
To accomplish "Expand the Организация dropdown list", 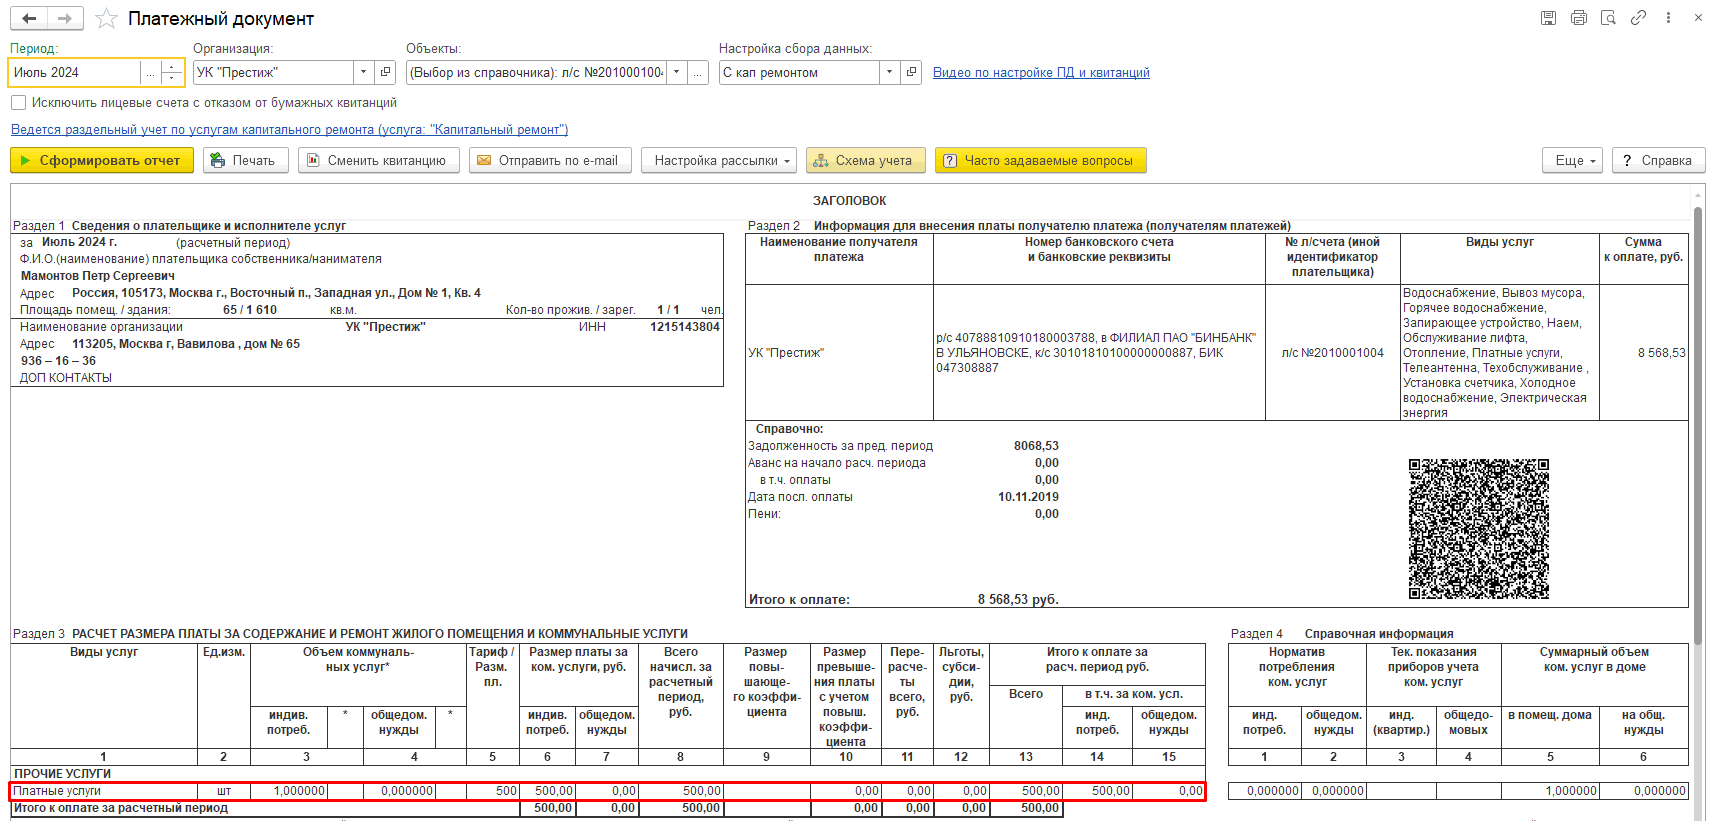I will point(363,73).
